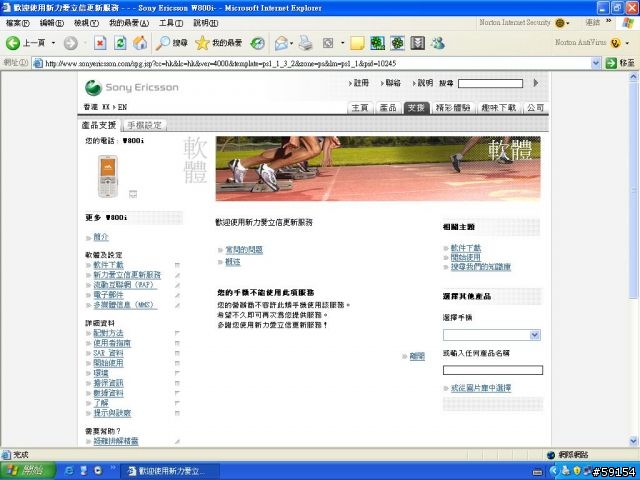The height and width of the screenshot is (480, 640).
Task: Click sidebar link 使用者指南
Action: [x=112, y=343]
